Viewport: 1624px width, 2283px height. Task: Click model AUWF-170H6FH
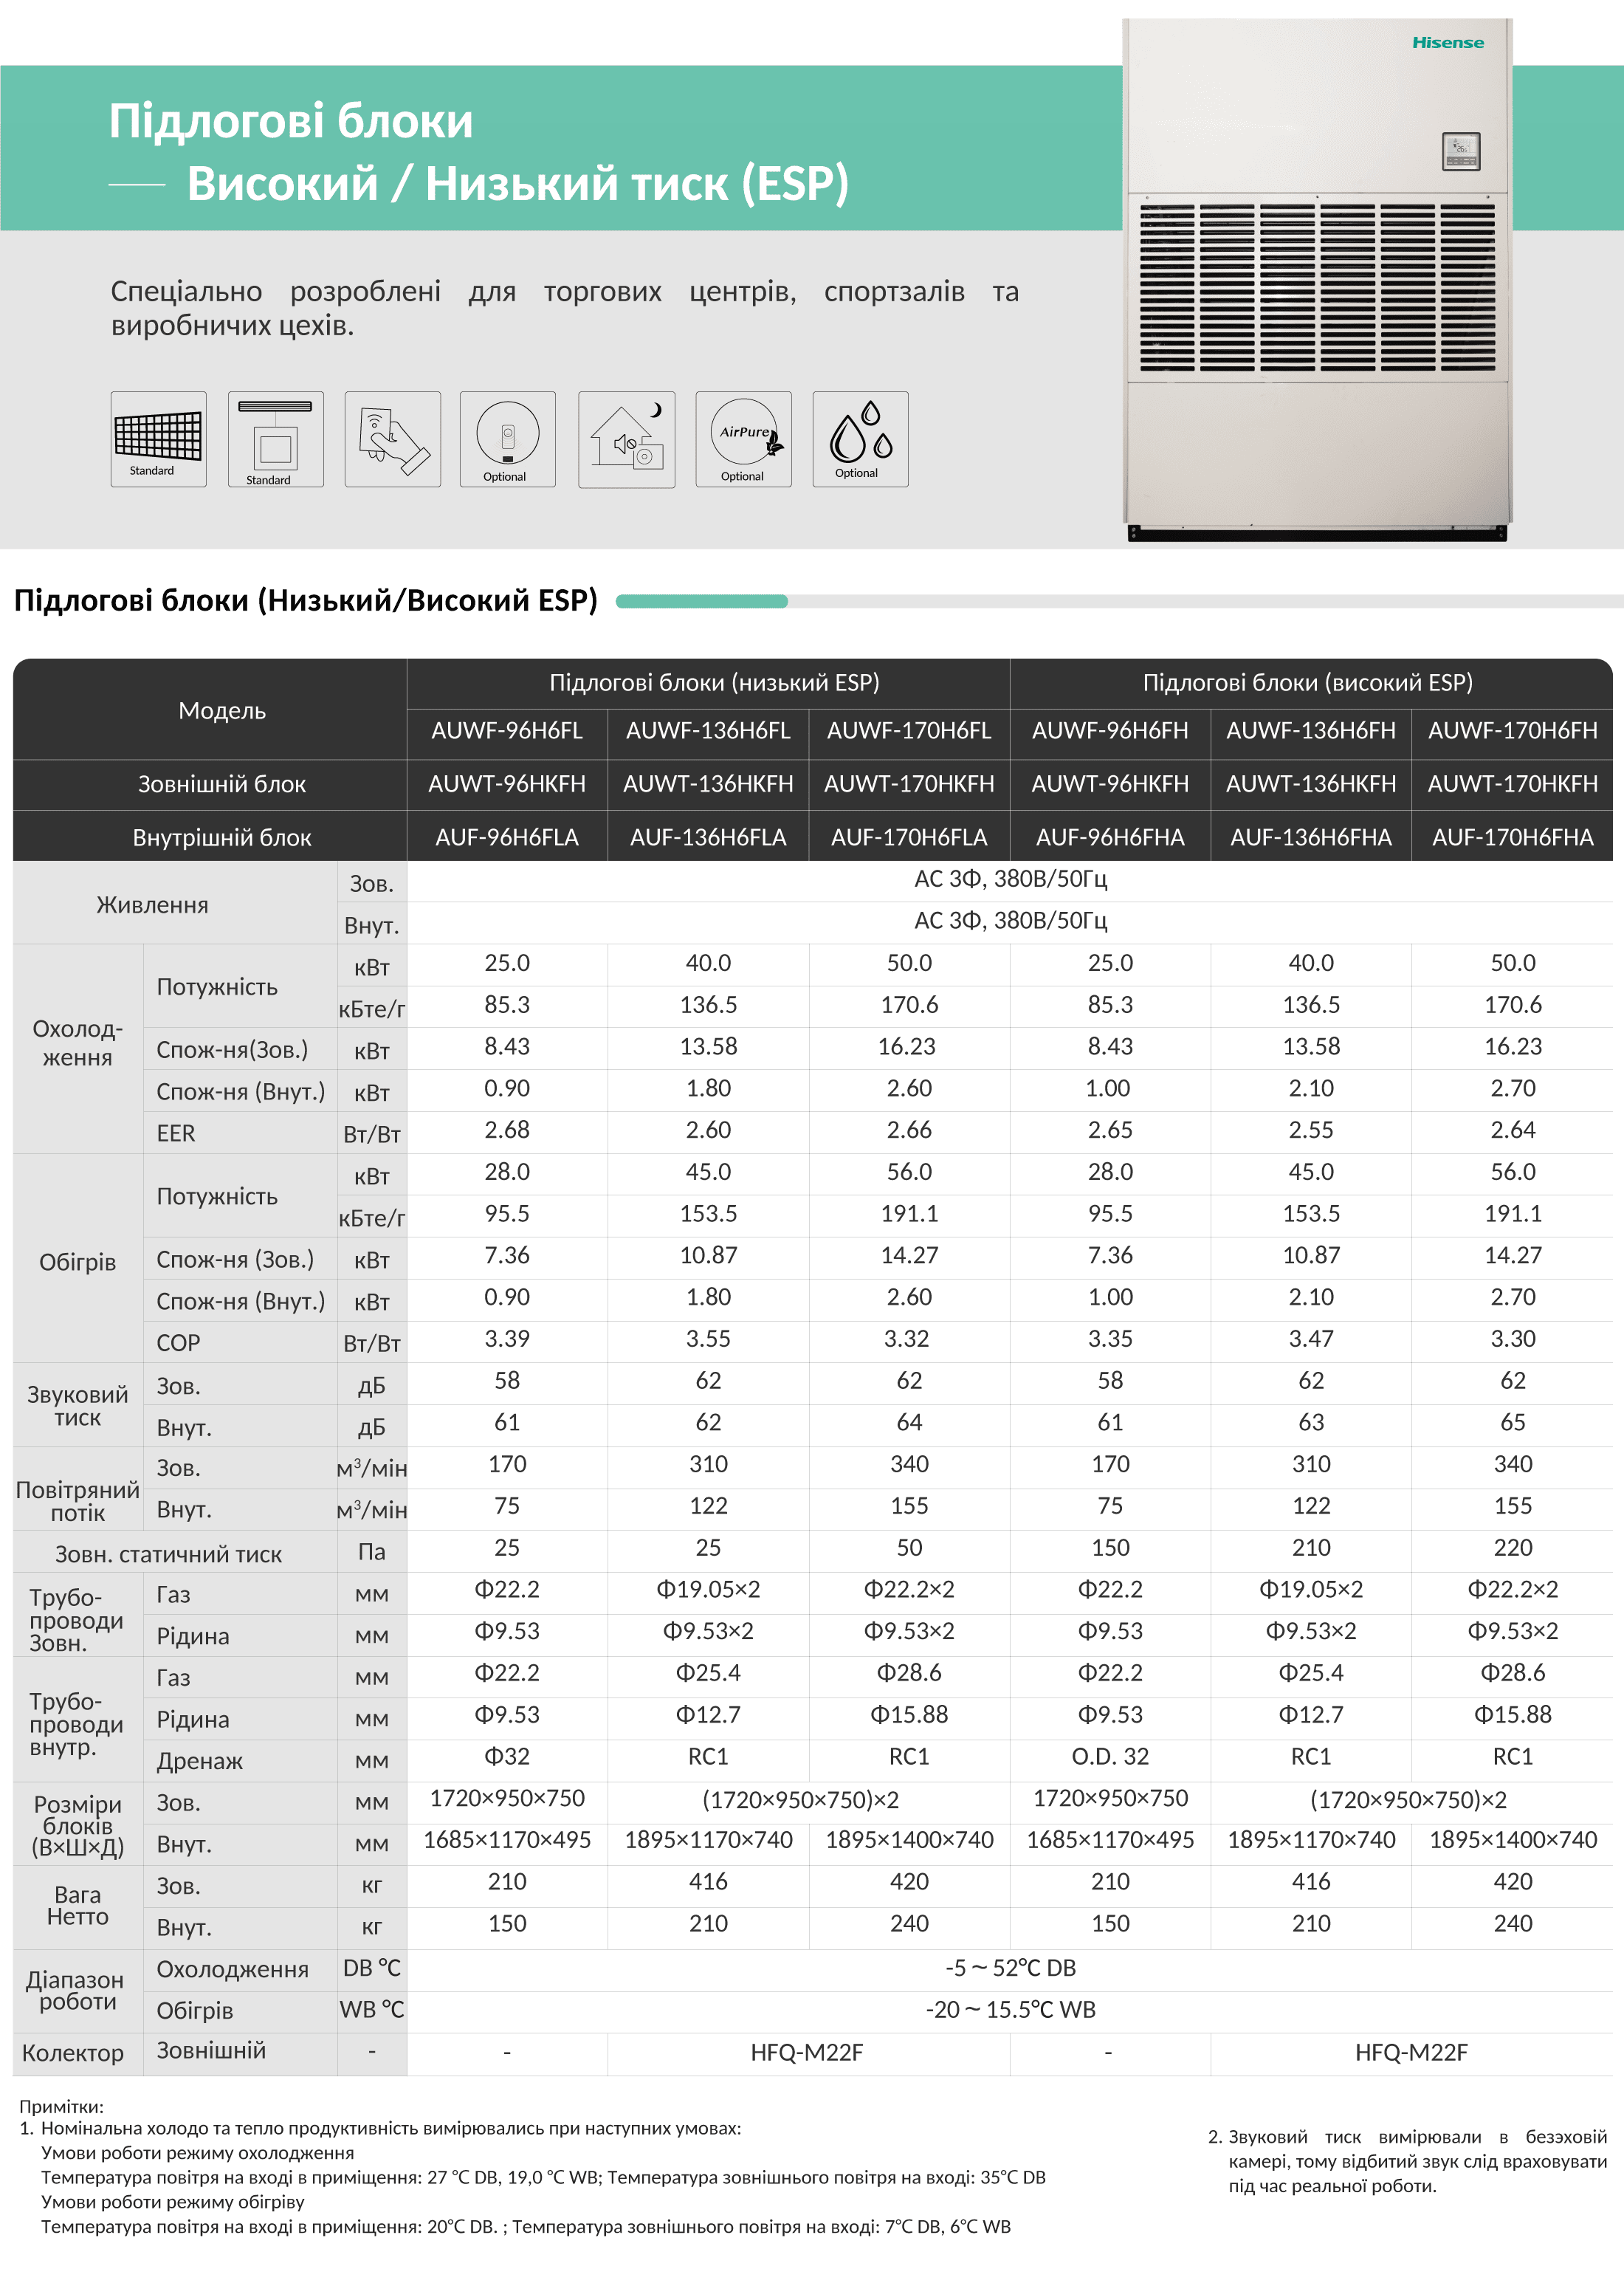click(1513, 731)
